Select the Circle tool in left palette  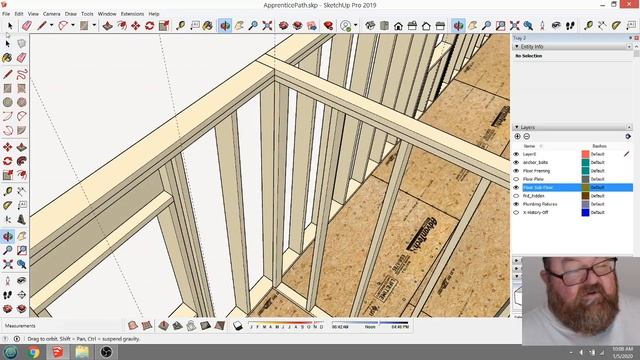[x=7, y=102]
